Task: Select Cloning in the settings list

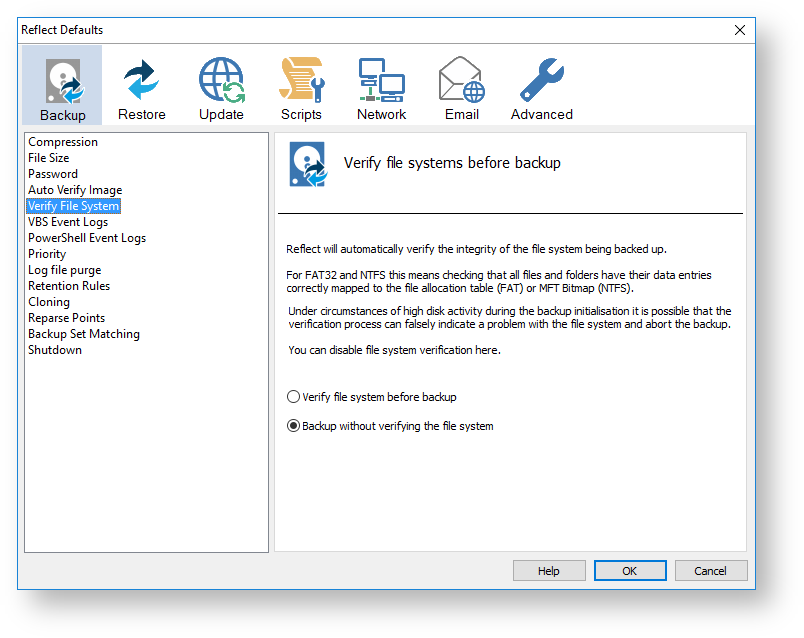Action: [x=49, y=302]
